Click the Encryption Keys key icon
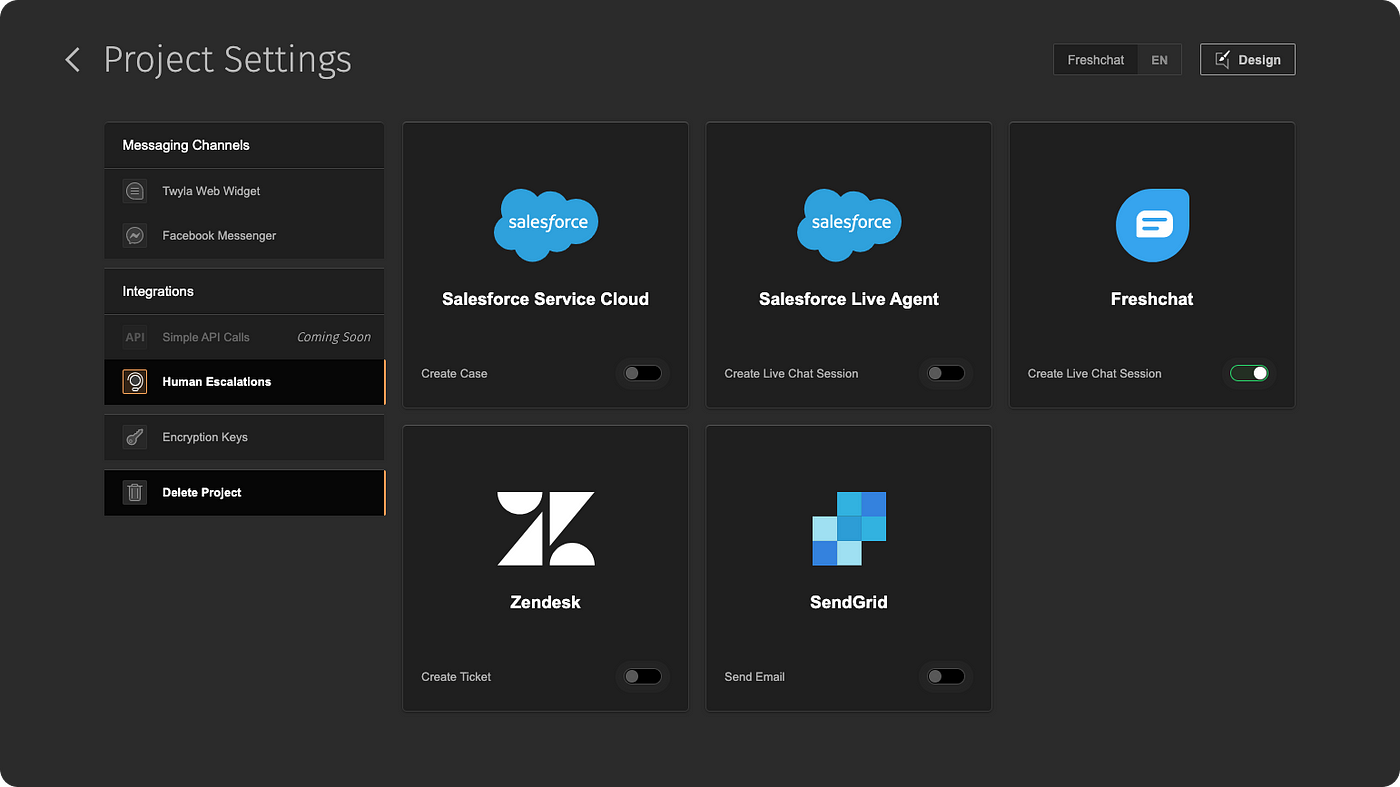The image size is (1400, 787). click(x=135, y=437)
